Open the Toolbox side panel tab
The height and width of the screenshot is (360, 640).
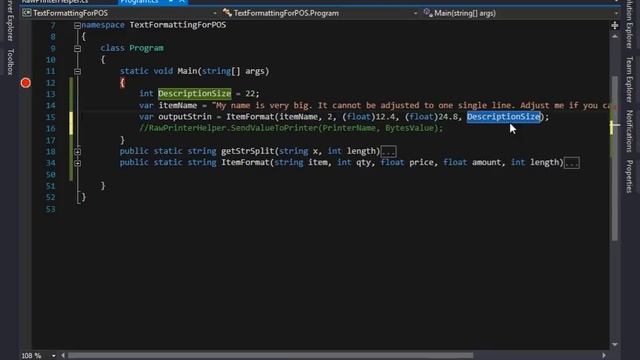pyautogui.click(x=11, y=62)
